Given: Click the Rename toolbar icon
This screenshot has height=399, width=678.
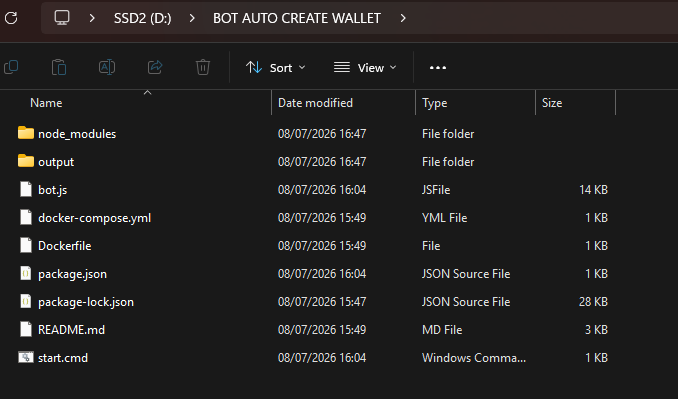Looking at the screenshot, I should pos(107,67).
